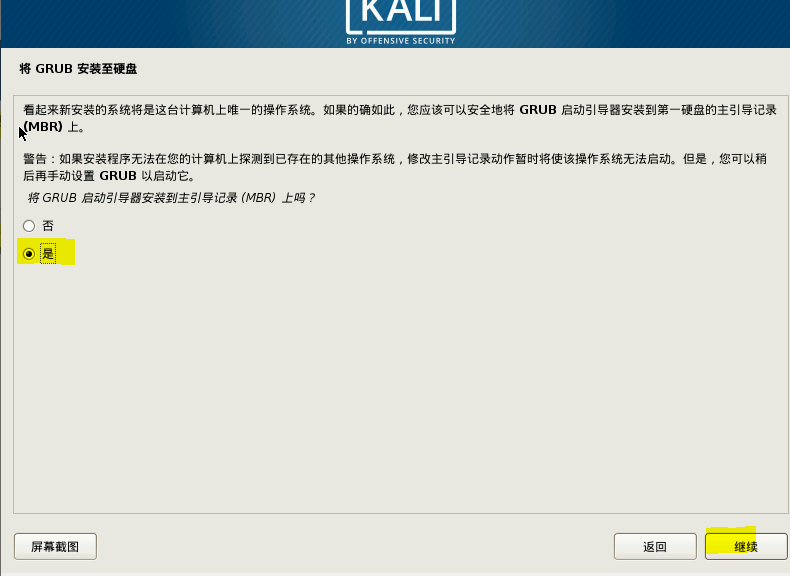
Task: Click the heading 将 GRUB 安装至硬盘
Action: 78,69
